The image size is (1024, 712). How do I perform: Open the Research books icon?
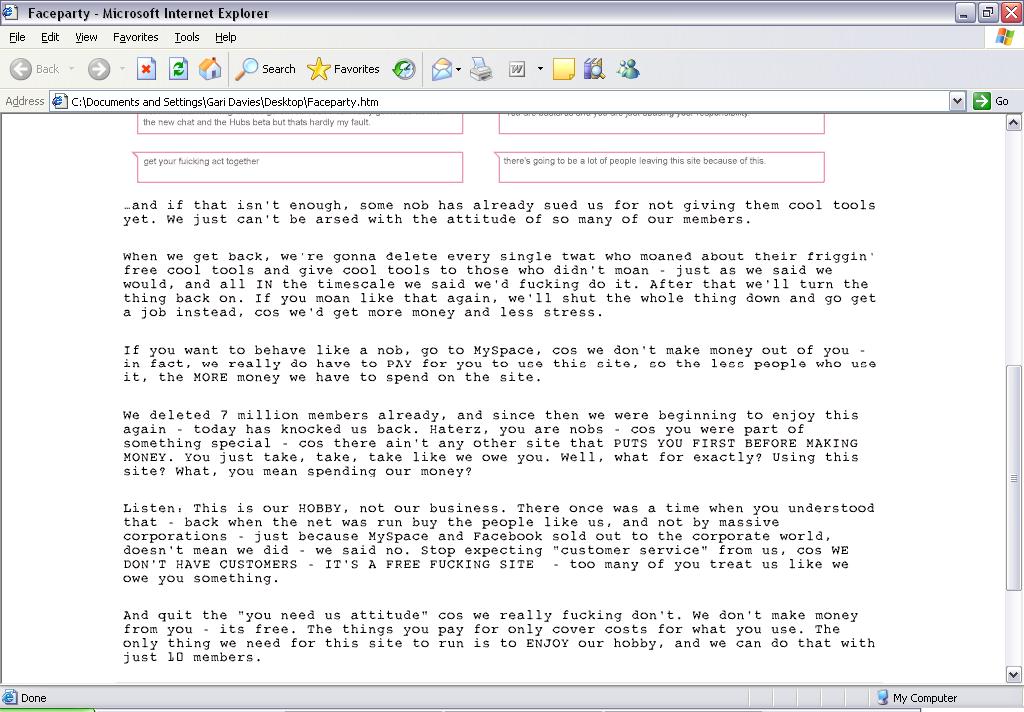pyautogui.click(x=594, y=69)
